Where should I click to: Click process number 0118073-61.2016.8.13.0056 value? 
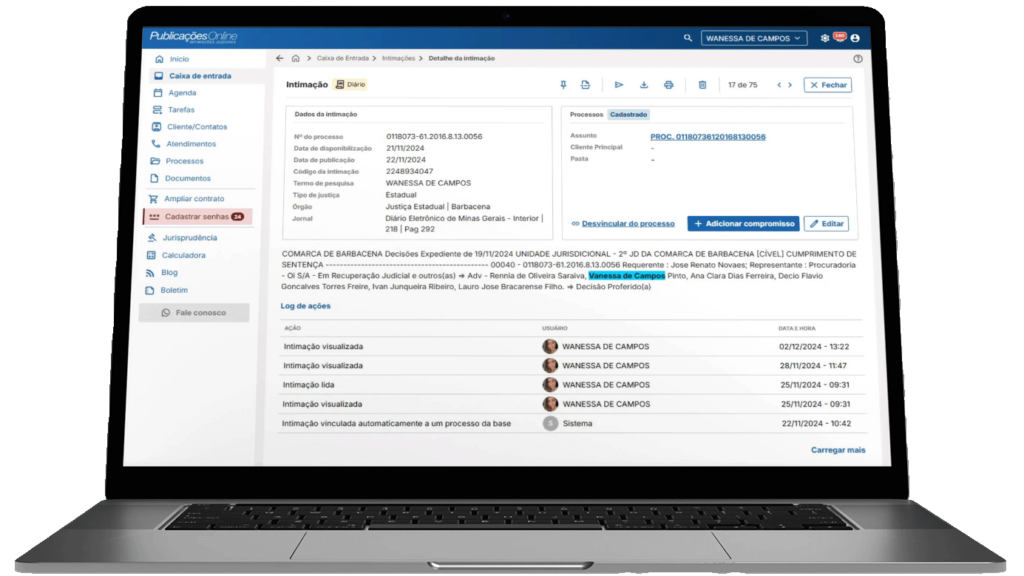coord(434,136)
